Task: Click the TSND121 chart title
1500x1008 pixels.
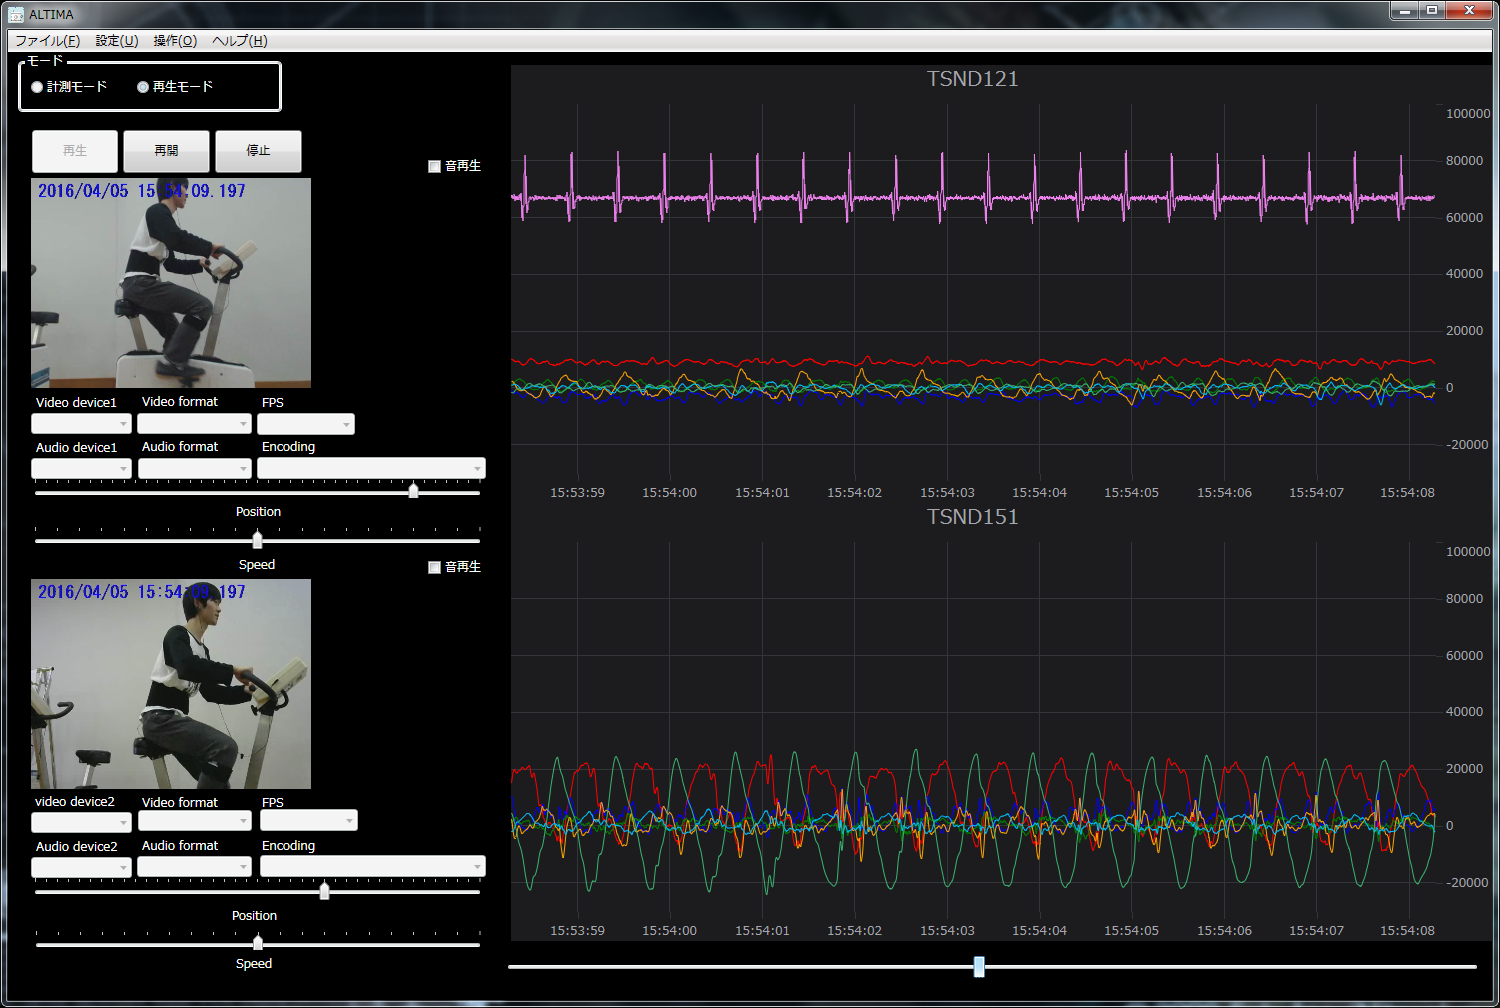Action: point(972,79)
